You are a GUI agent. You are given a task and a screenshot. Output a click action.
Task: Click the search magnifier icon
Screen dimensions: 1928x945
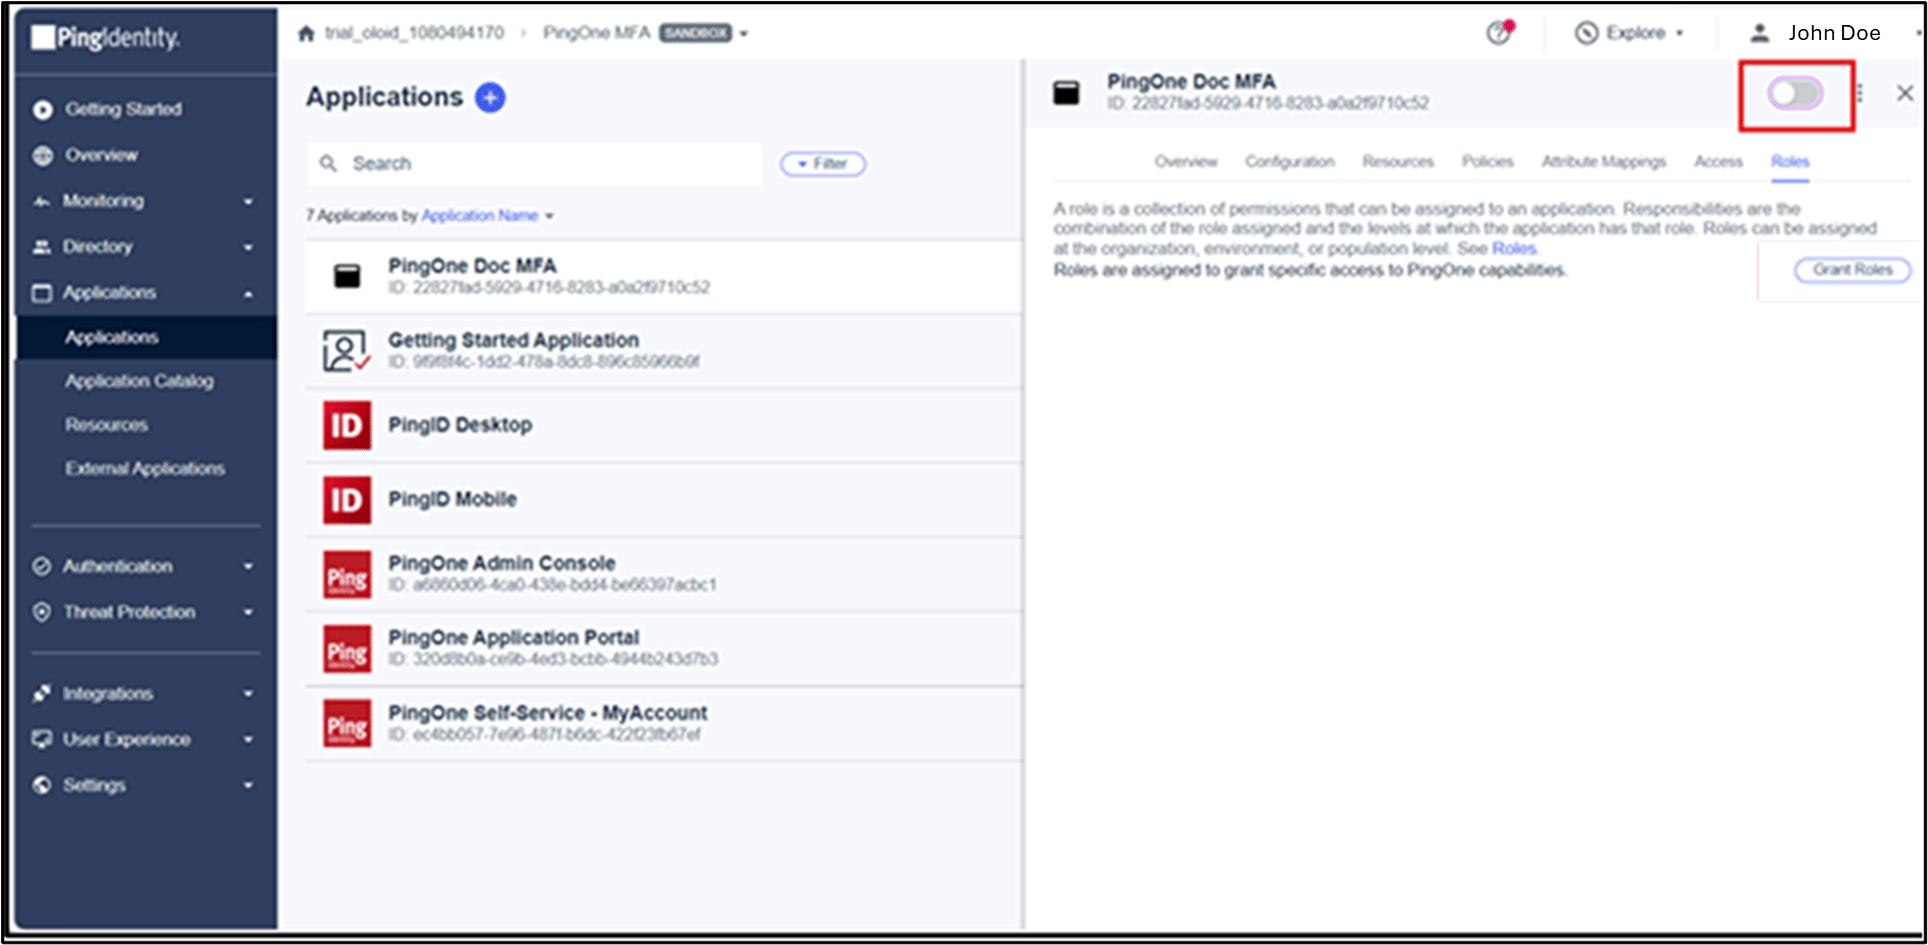(x=328, y=163)
